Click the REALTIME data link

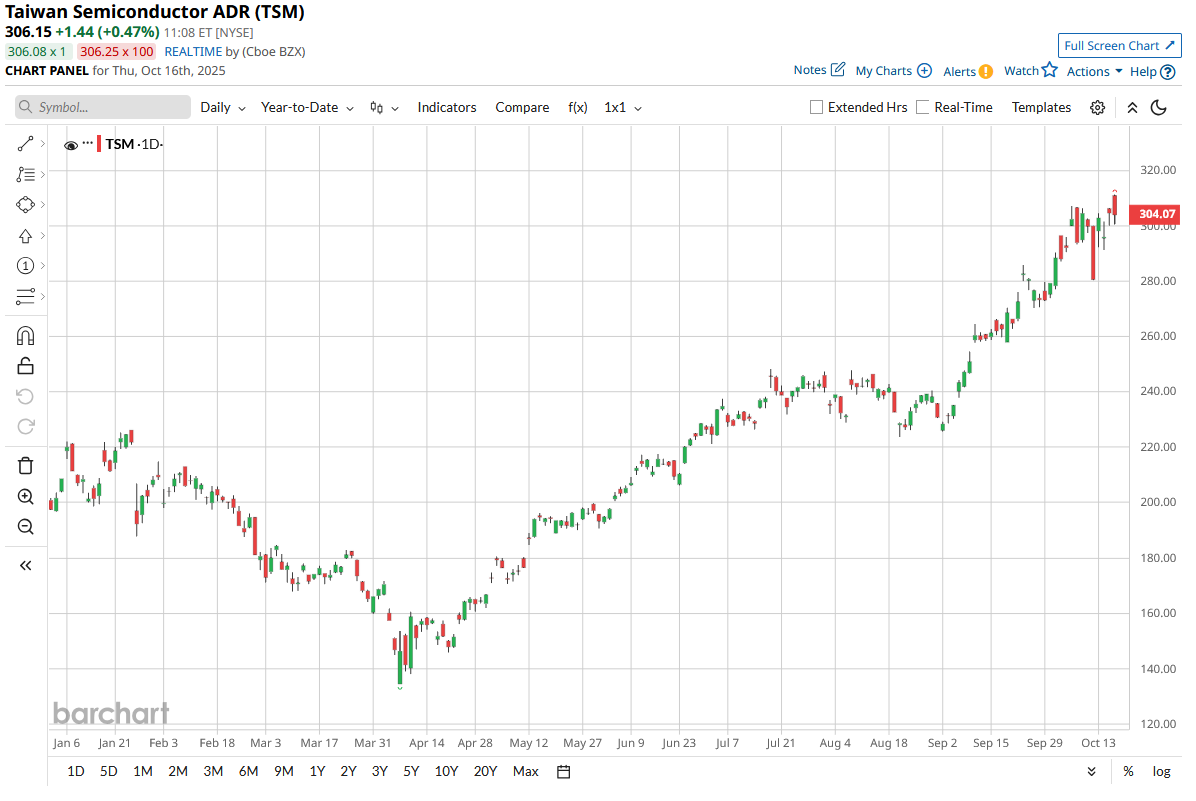pyautogui.click(x=193, y=52)
